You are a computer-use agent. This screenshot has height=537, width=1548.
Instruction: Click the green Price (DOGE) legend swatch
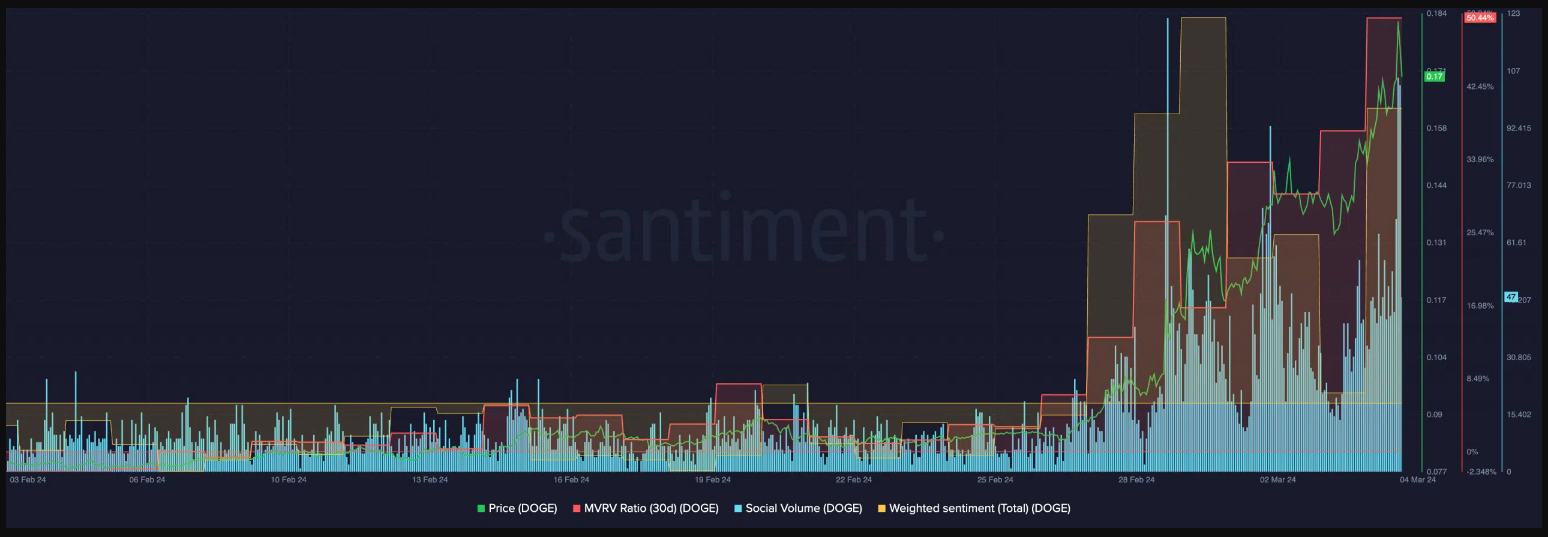click(x=481, y=508)
